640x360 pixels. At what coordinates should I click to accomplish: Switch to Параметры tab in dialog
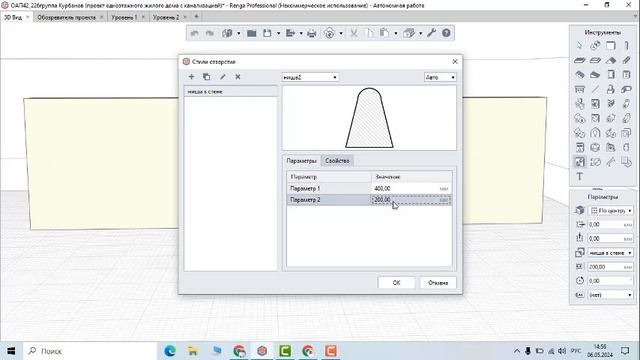[x=301, y=161]
